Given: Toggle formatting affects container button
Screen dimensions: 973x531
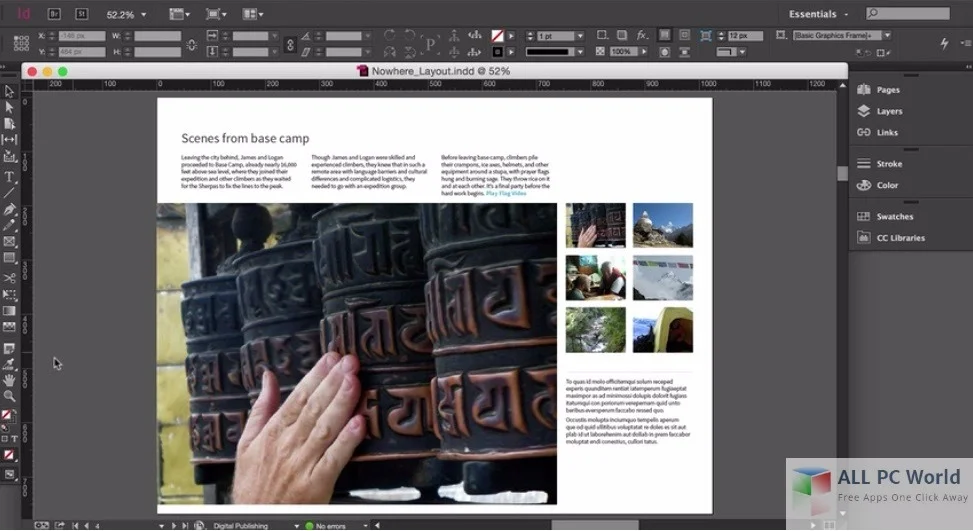Looking at the screenshot, I should point(5,439).
